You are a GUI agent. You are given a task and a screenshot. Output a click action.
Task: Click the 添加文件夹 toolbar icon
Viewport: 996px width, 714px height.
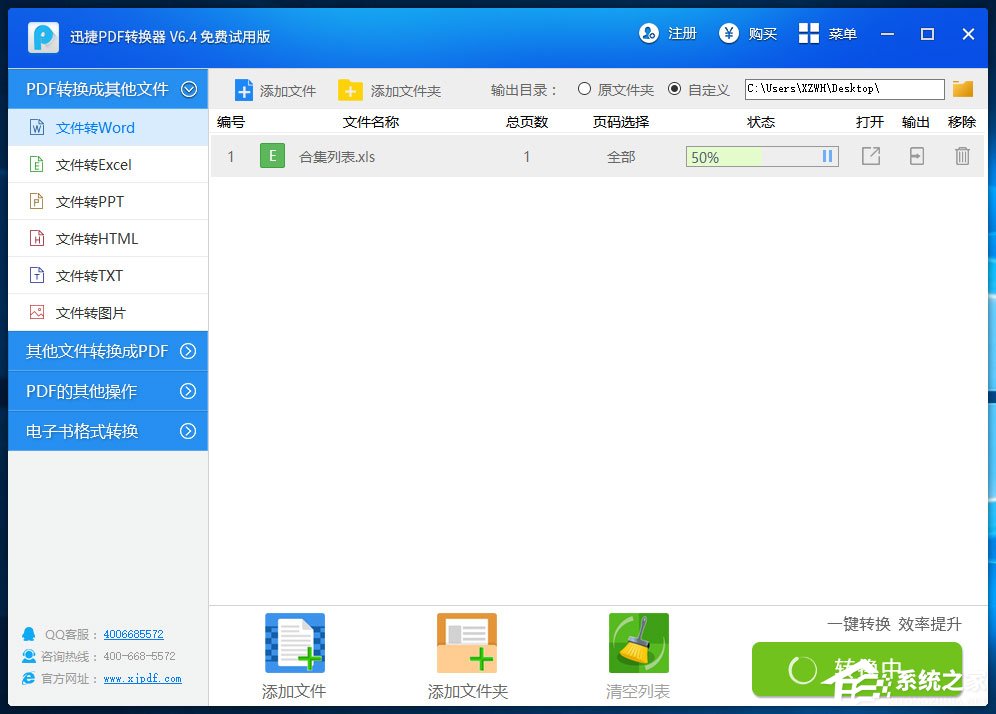point(351,89)
